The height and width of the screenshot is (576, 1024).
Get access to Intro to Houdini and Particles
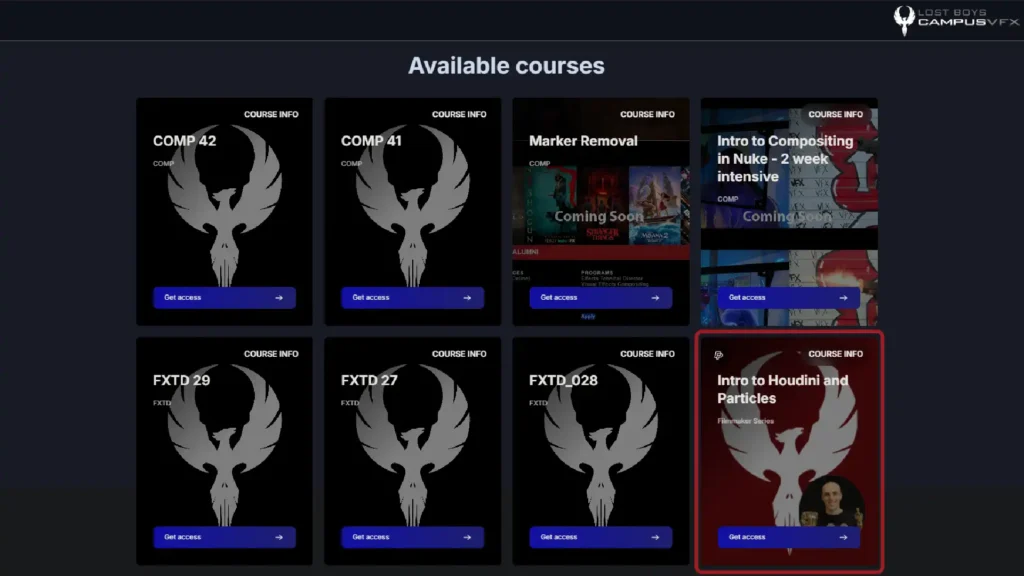[x=789, y=537]
